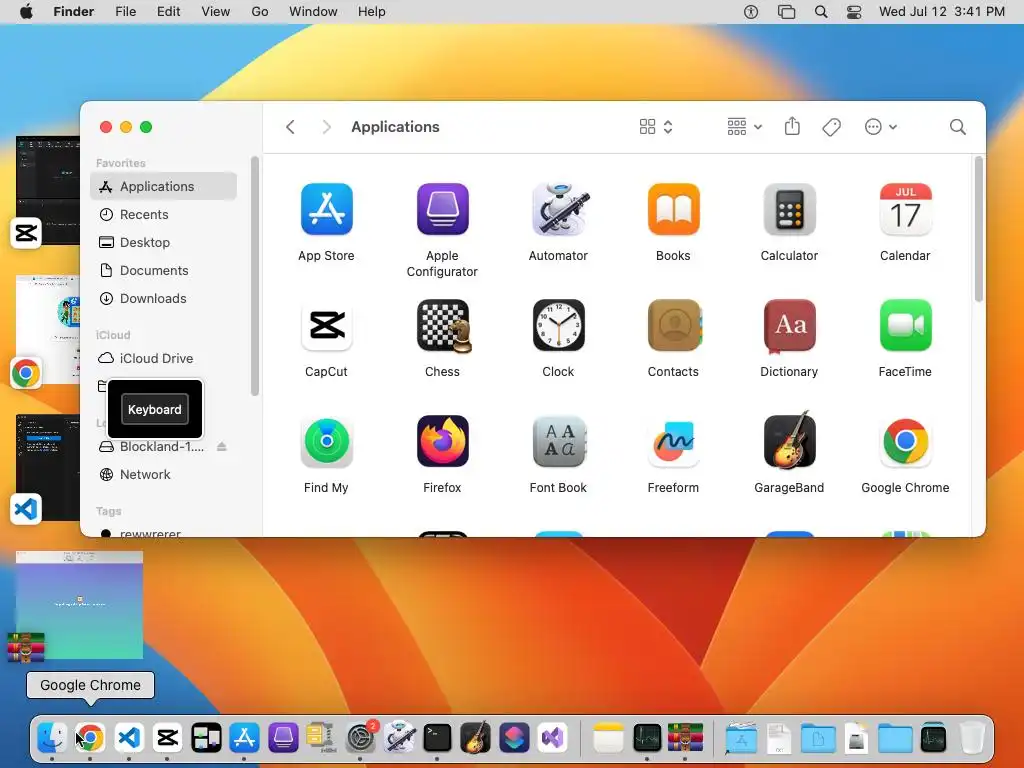Open Finder window search
The image size is (1024, 768).
(x=957, y=127)
